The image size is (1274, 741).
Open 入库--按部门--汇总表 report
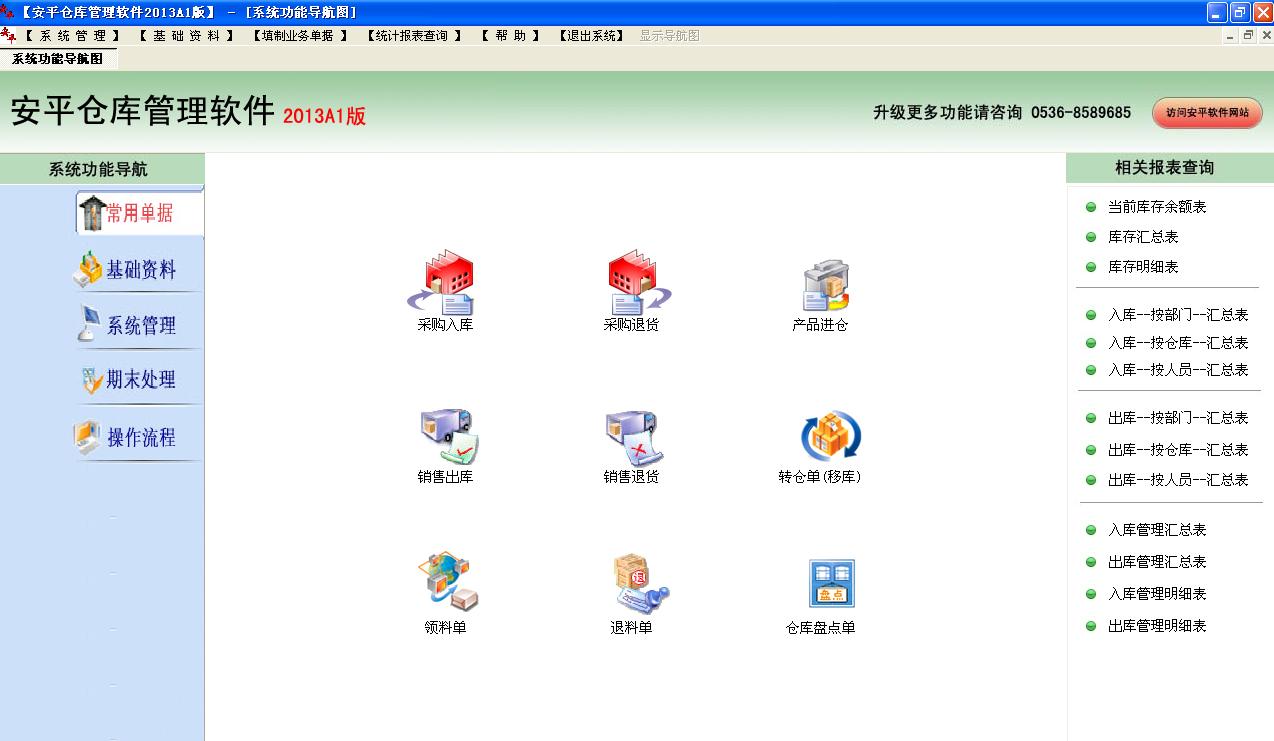click(x=1178, y=315)
